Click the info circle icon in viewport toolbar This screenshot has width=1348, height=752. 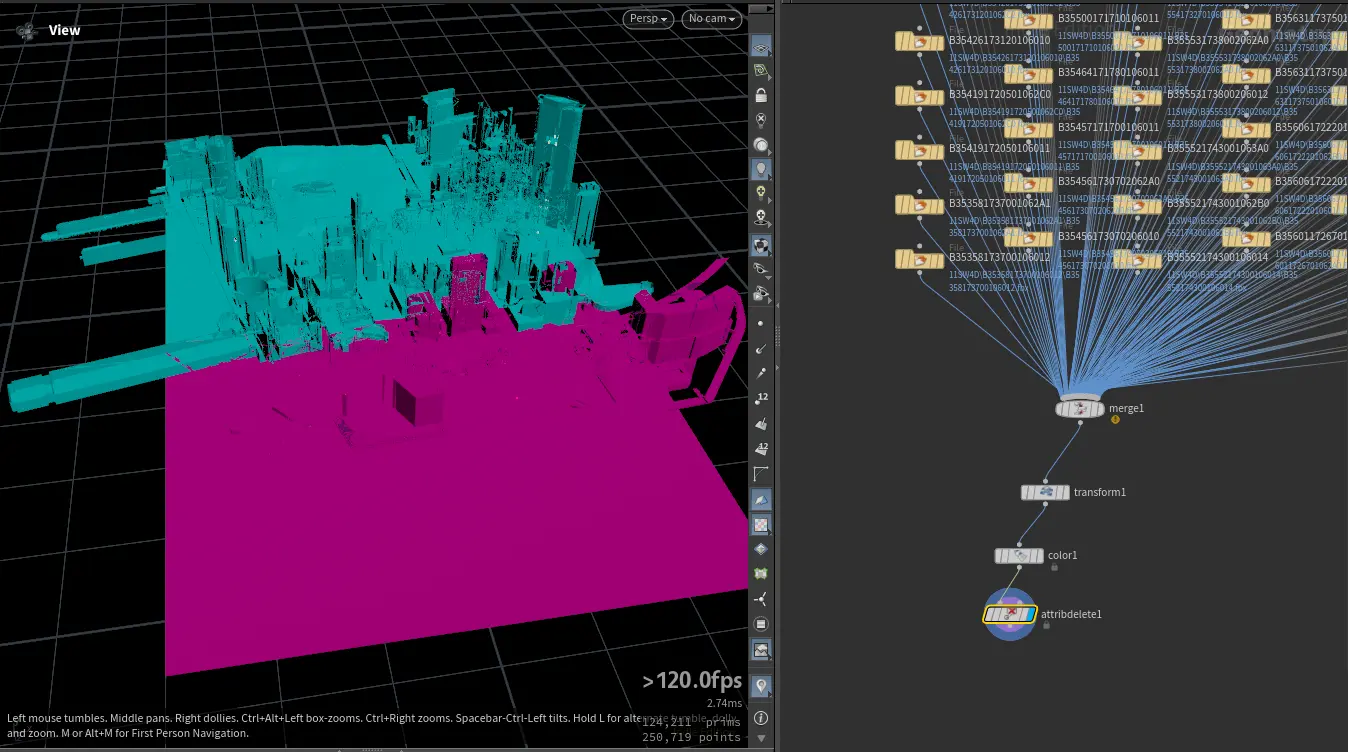click(x=761, y=718)
